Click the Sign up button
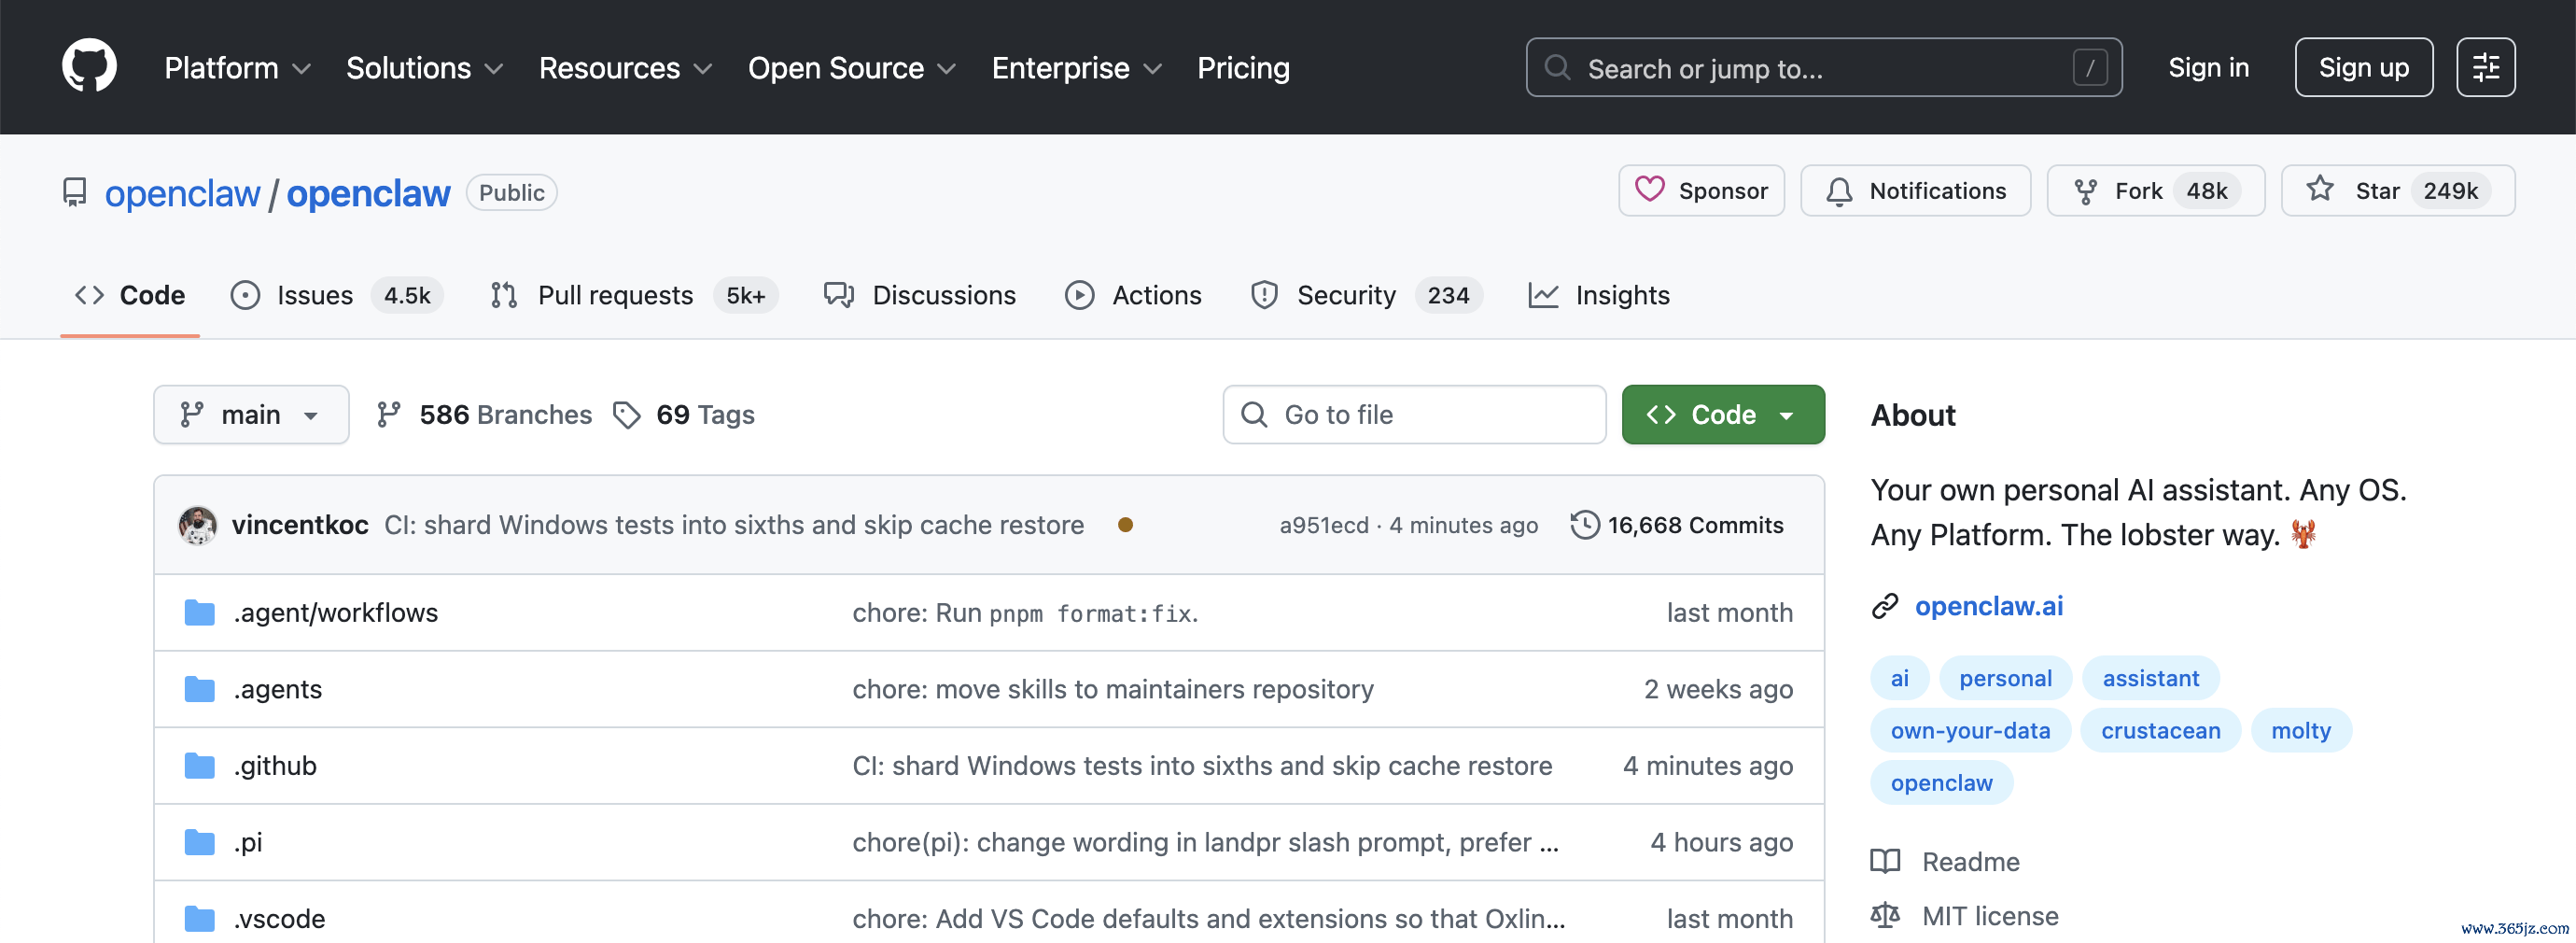The height and width of the screenshot is (943, 2576). 2364,67
